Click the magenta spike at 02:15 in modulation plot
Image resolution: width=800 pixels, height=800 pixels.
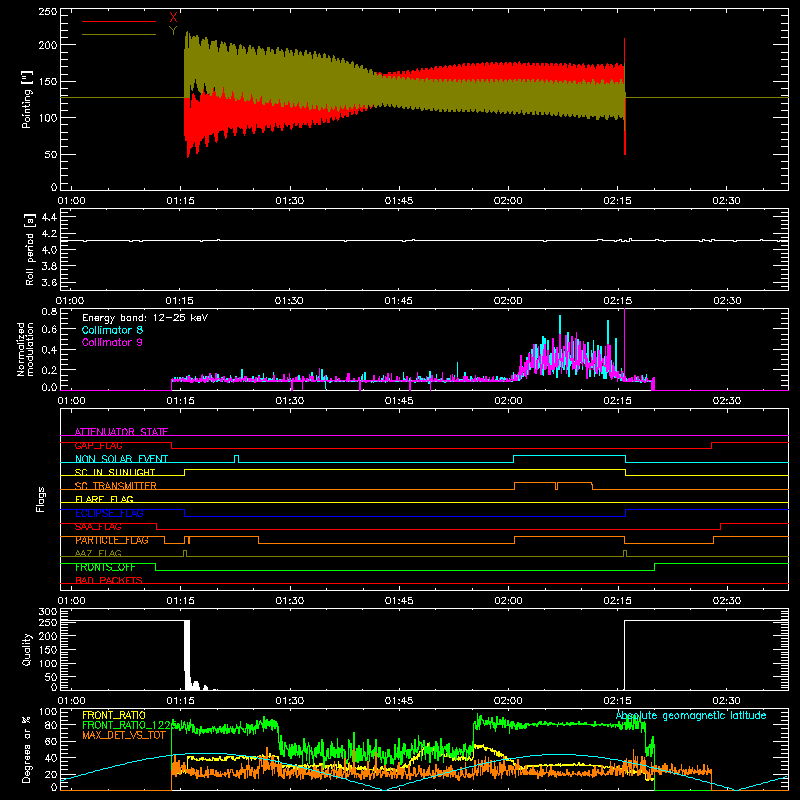click(624, 342)
